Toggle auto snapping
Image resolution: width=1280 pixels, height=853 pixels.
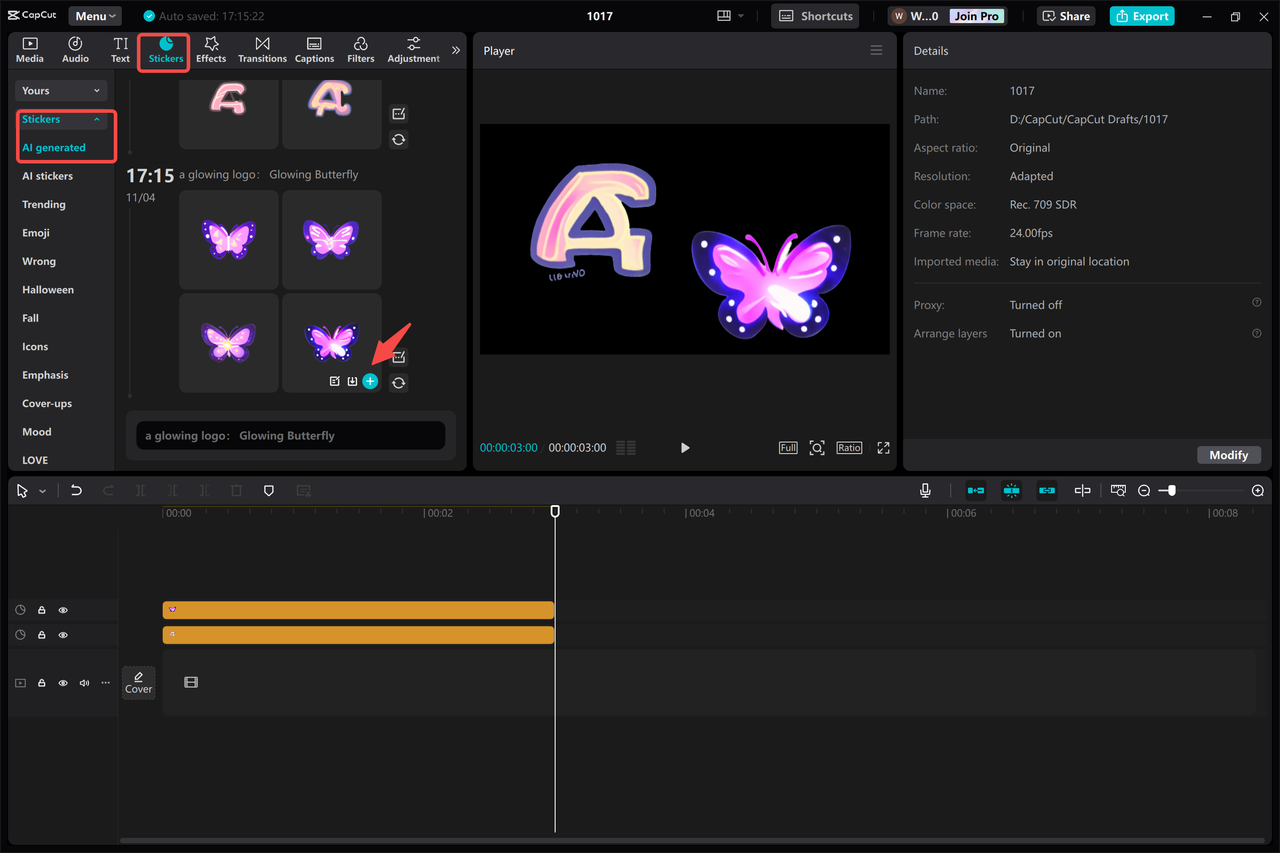tap(1011, 490)
